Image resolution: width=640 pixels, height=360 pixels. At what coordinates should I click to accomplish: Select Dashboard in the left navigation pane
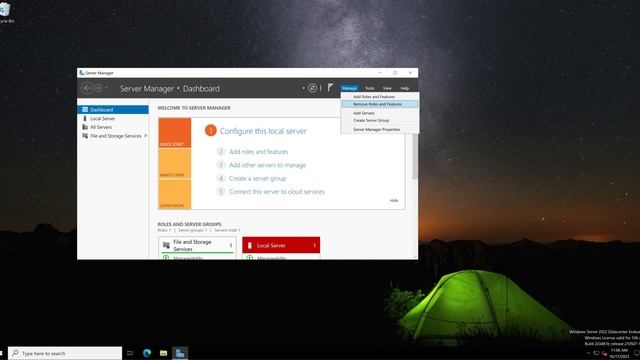click(113, 110)
